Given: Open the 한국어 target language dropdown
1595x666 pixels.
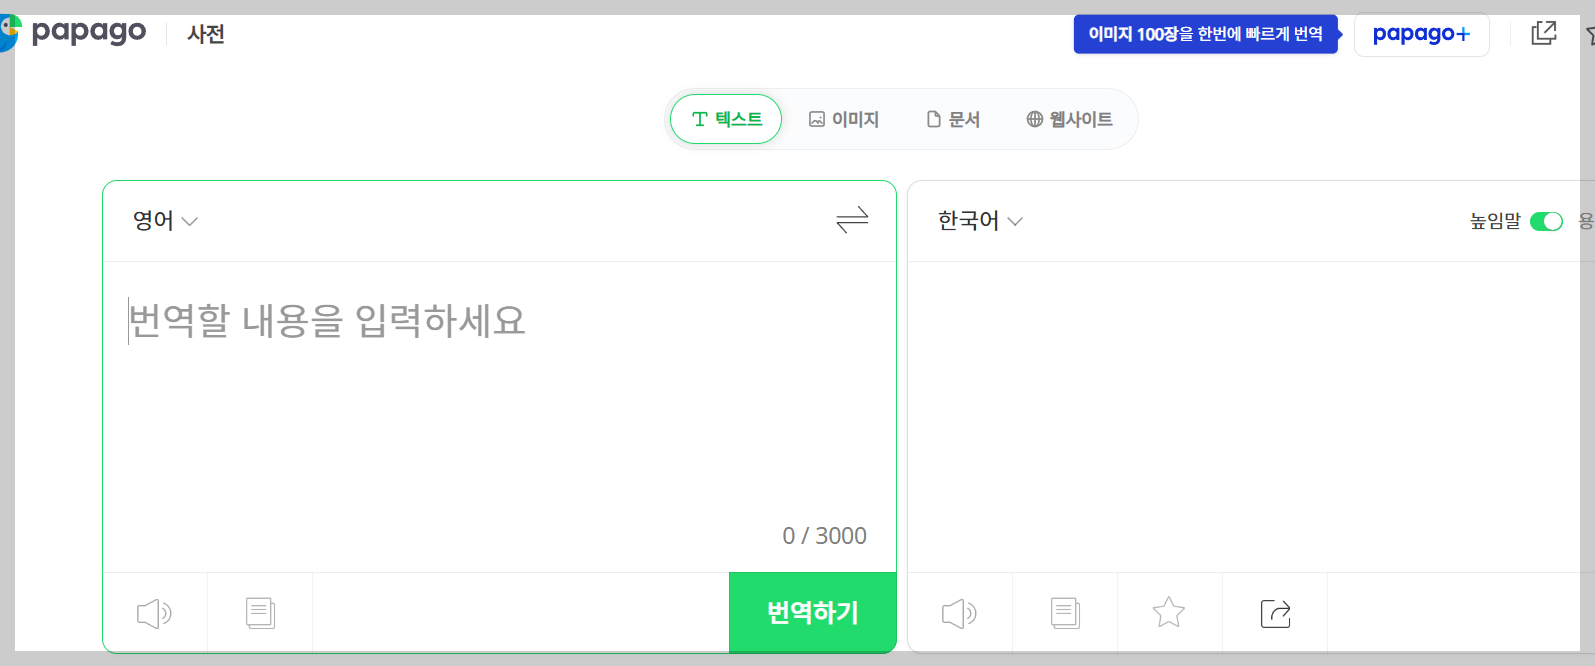Looking at the screenshot, I should click(978, 221).
